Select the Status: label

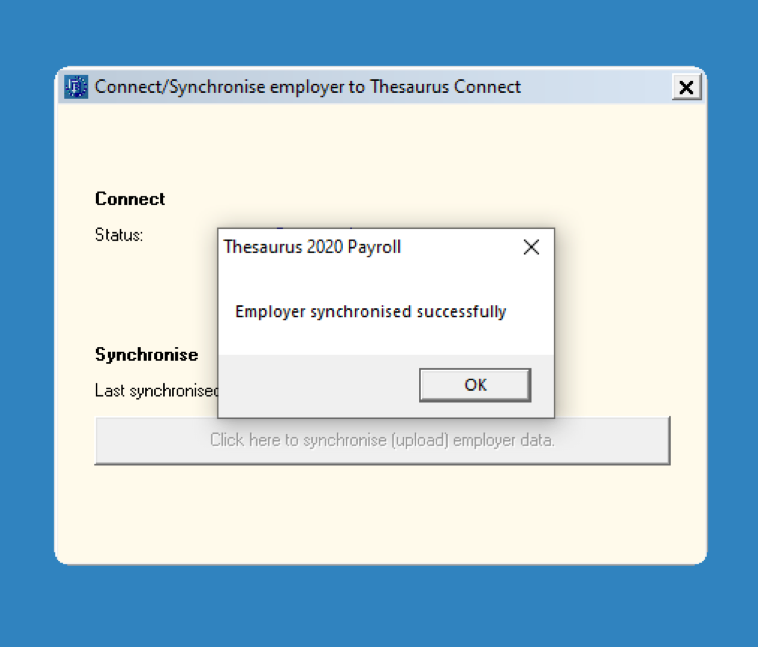(119, 235)
